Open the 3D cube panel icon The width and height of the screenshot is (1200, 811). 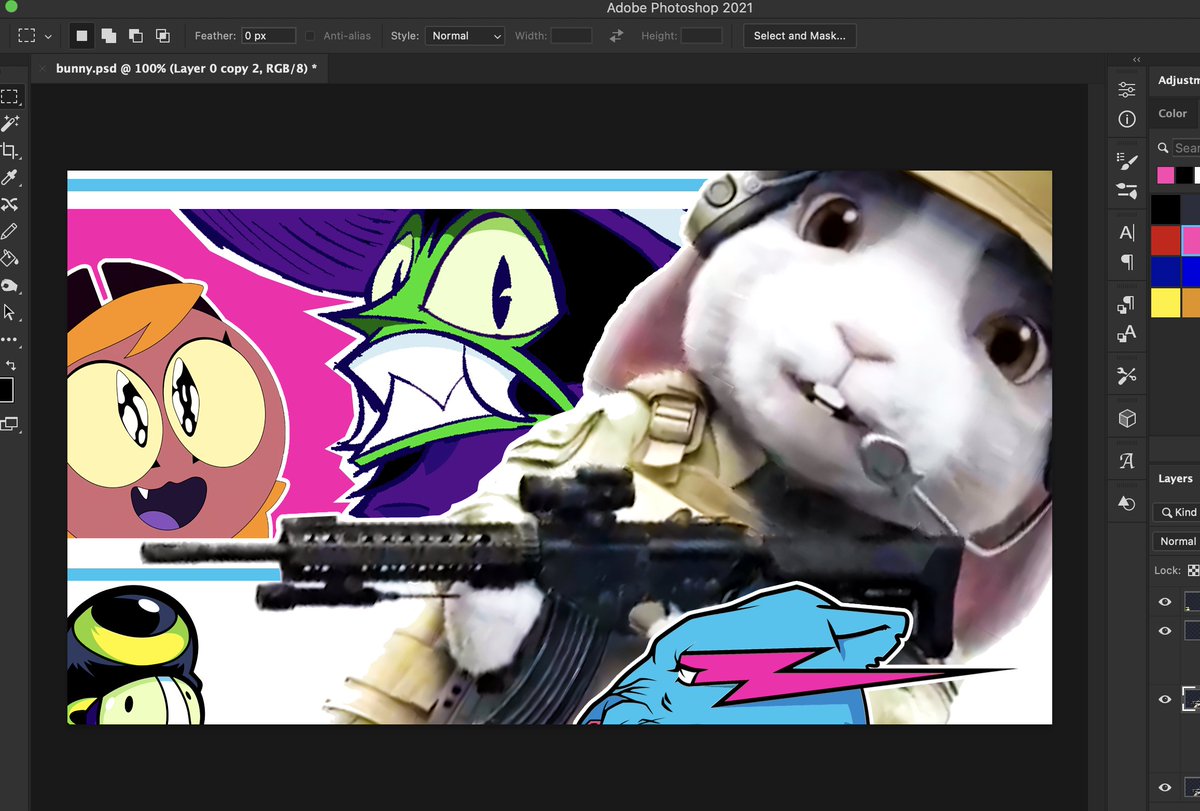[x=1127, y=418]
